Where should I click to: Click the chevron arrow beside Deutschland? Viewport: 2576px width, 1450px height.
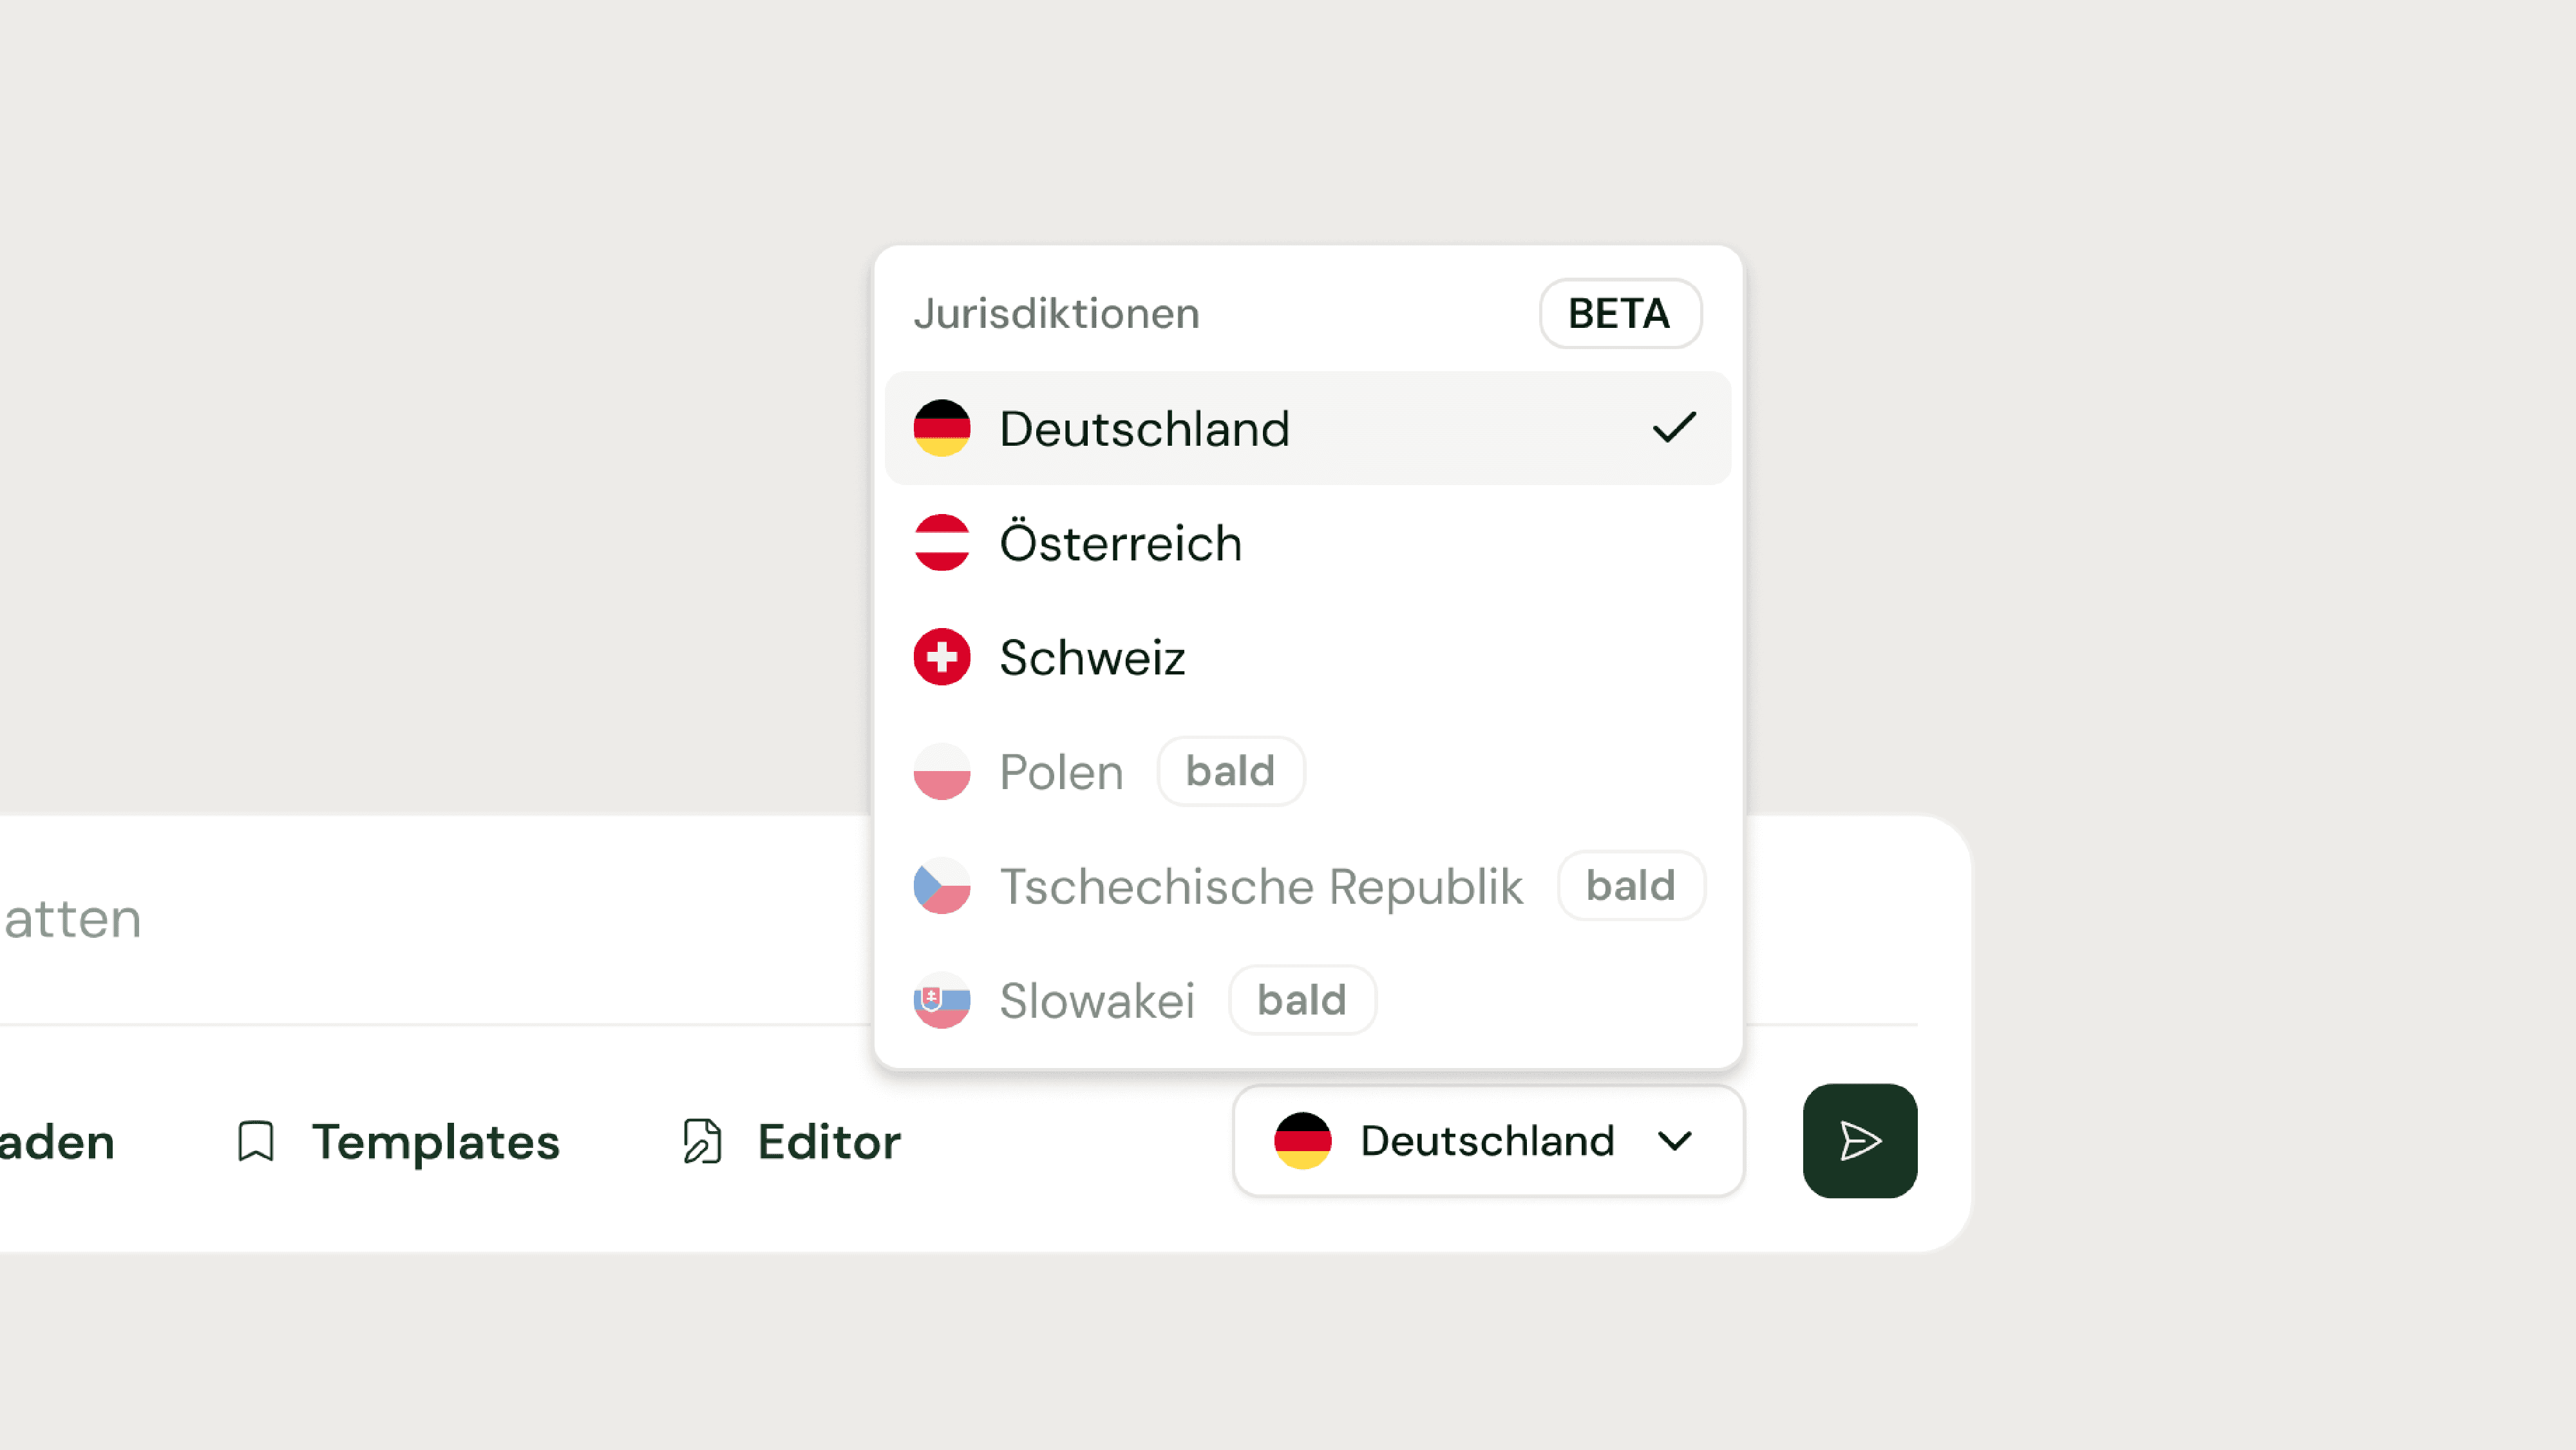[1675, 1141]
